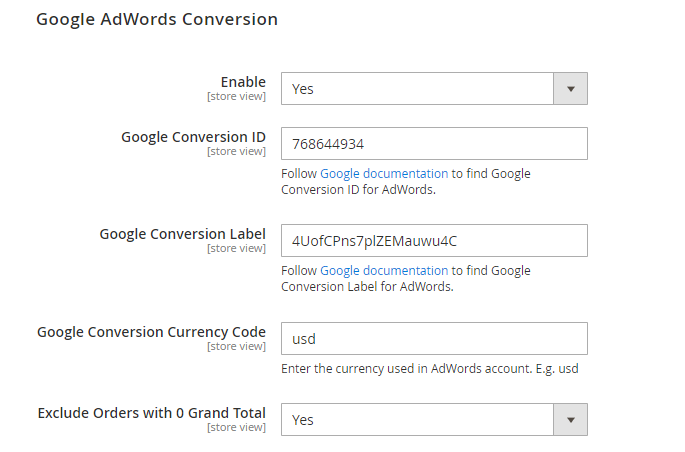Screen dimensions: 685x452
Task: Click the Google Conversion Label input field
Action: tap(434, 241)
